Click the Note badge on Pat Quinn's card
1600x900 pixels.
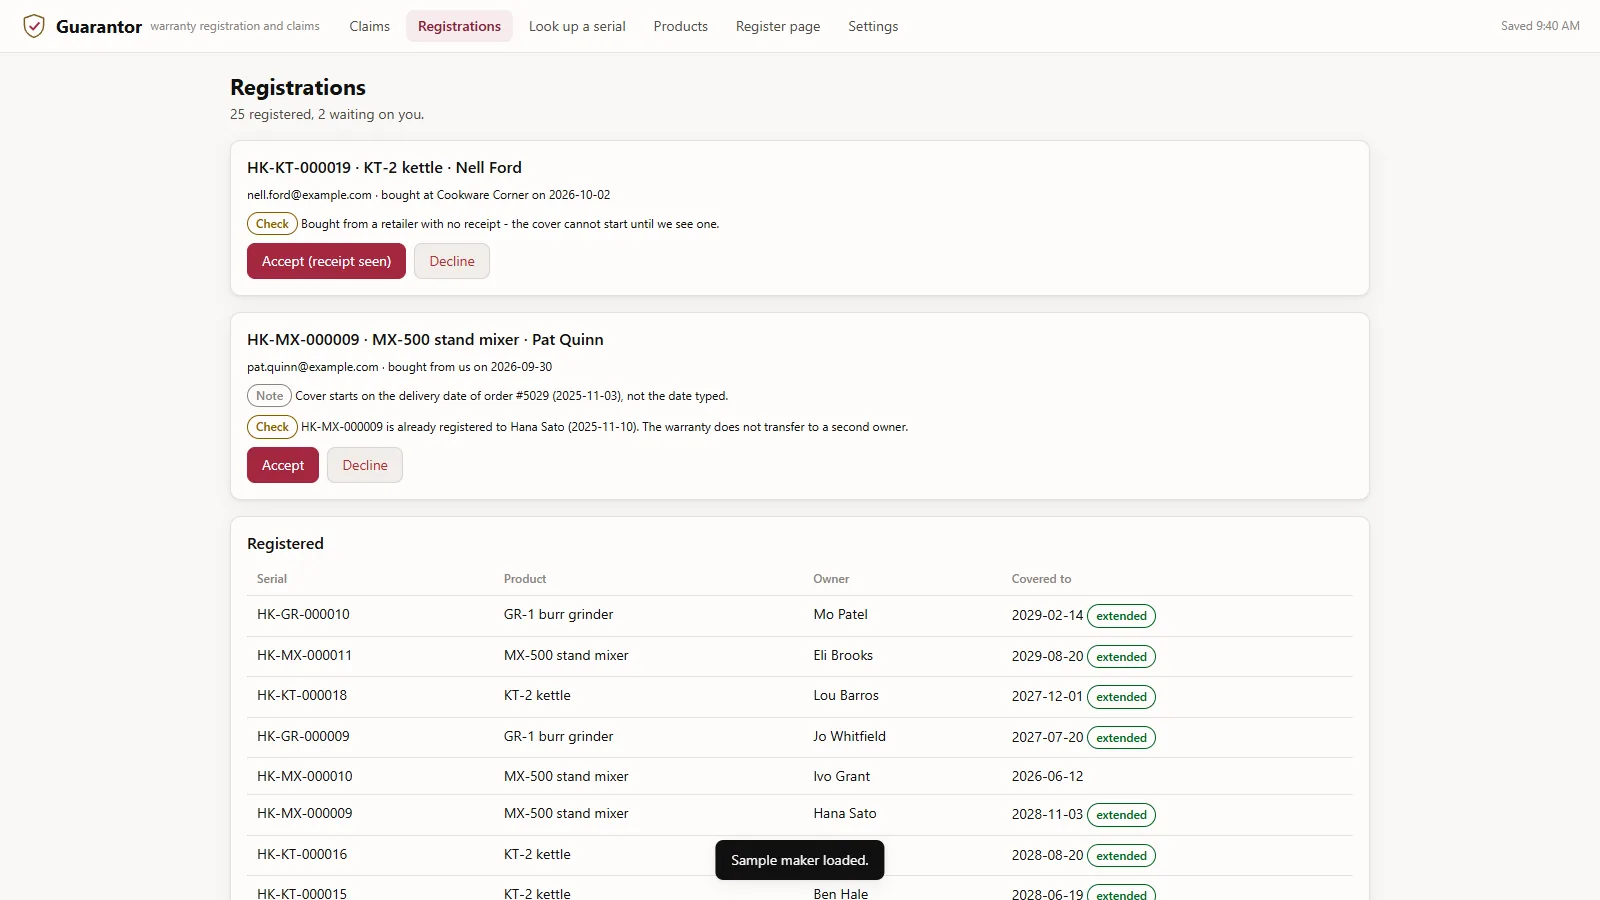(269, 396)
